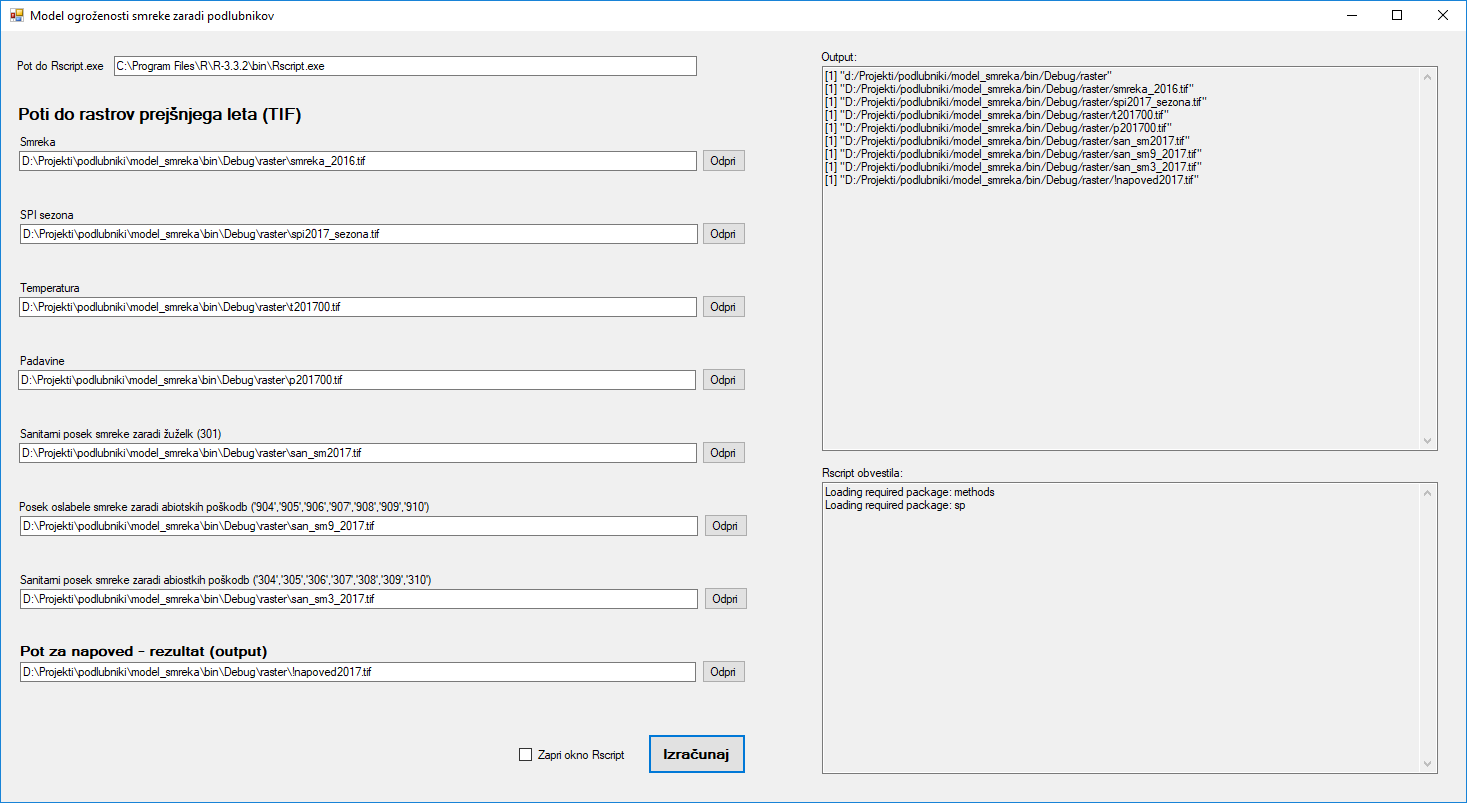Close the Model ogroženosti smreke window
The image size is (1467, 803).
[x=1443, y=15]
